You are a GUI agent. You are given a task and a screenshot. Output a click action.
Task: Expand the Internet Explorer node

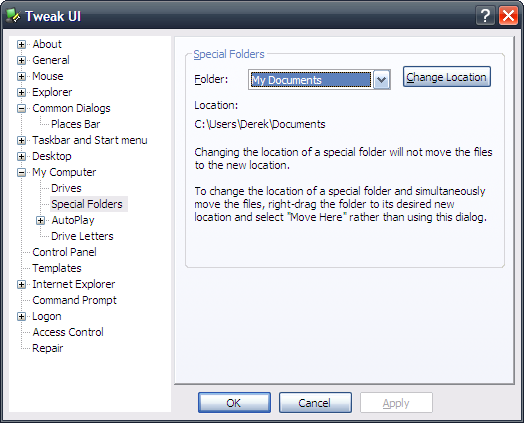[21, 285]
